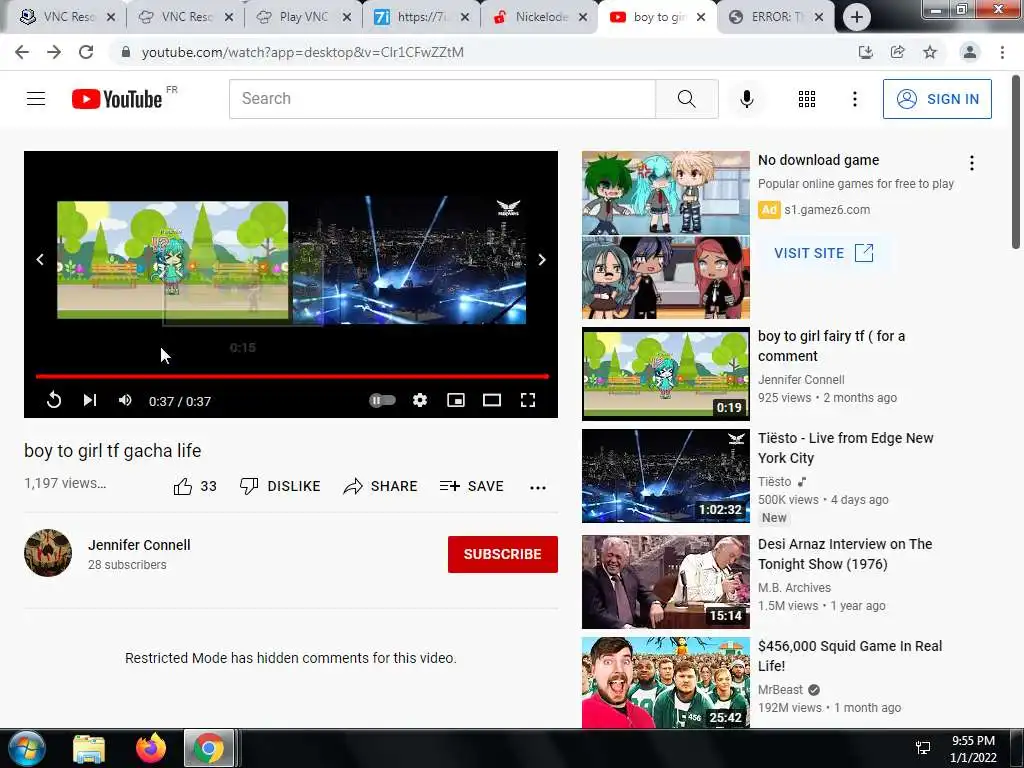Open the Jennifer Connell channel name link

click(139, 545)
